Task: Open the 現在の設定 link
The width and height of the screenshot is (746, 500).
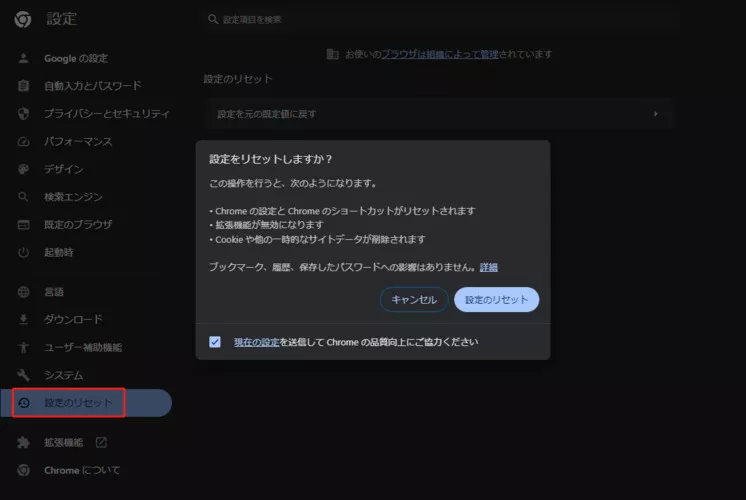Action: tap(256, 342)
